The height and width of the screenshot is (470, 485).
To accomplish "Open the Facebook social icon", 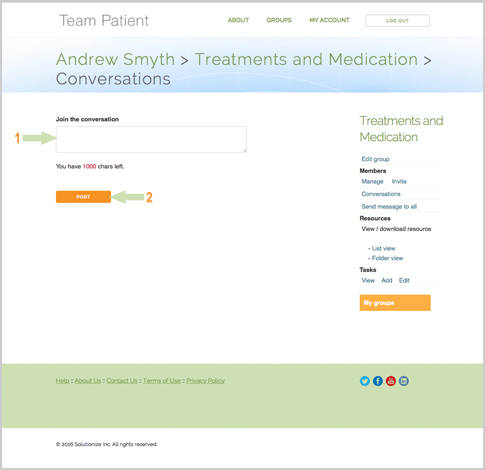I will 378,381.
